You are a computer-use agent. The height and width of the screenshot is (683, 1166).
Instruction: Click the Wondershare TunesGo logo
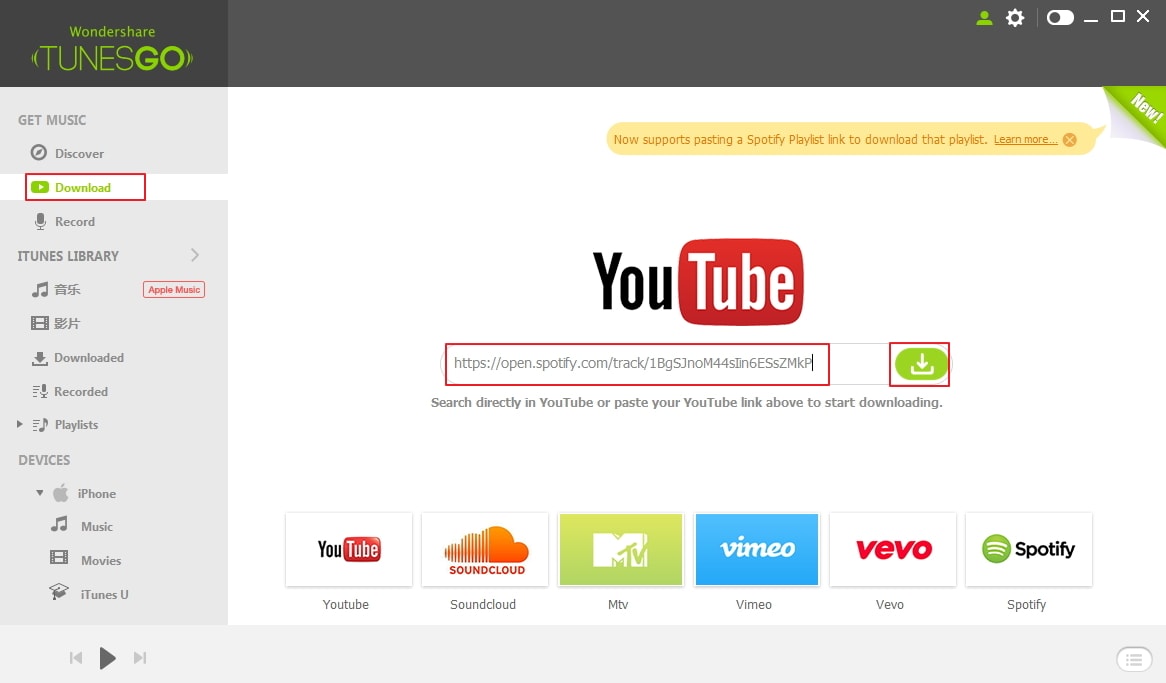coord(112,48)
